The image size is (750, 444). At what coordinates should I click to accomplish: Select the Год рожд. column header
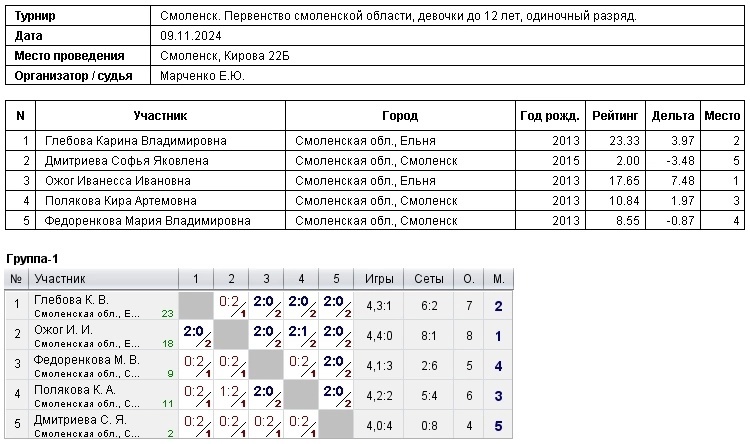click(x=549, y=116)
